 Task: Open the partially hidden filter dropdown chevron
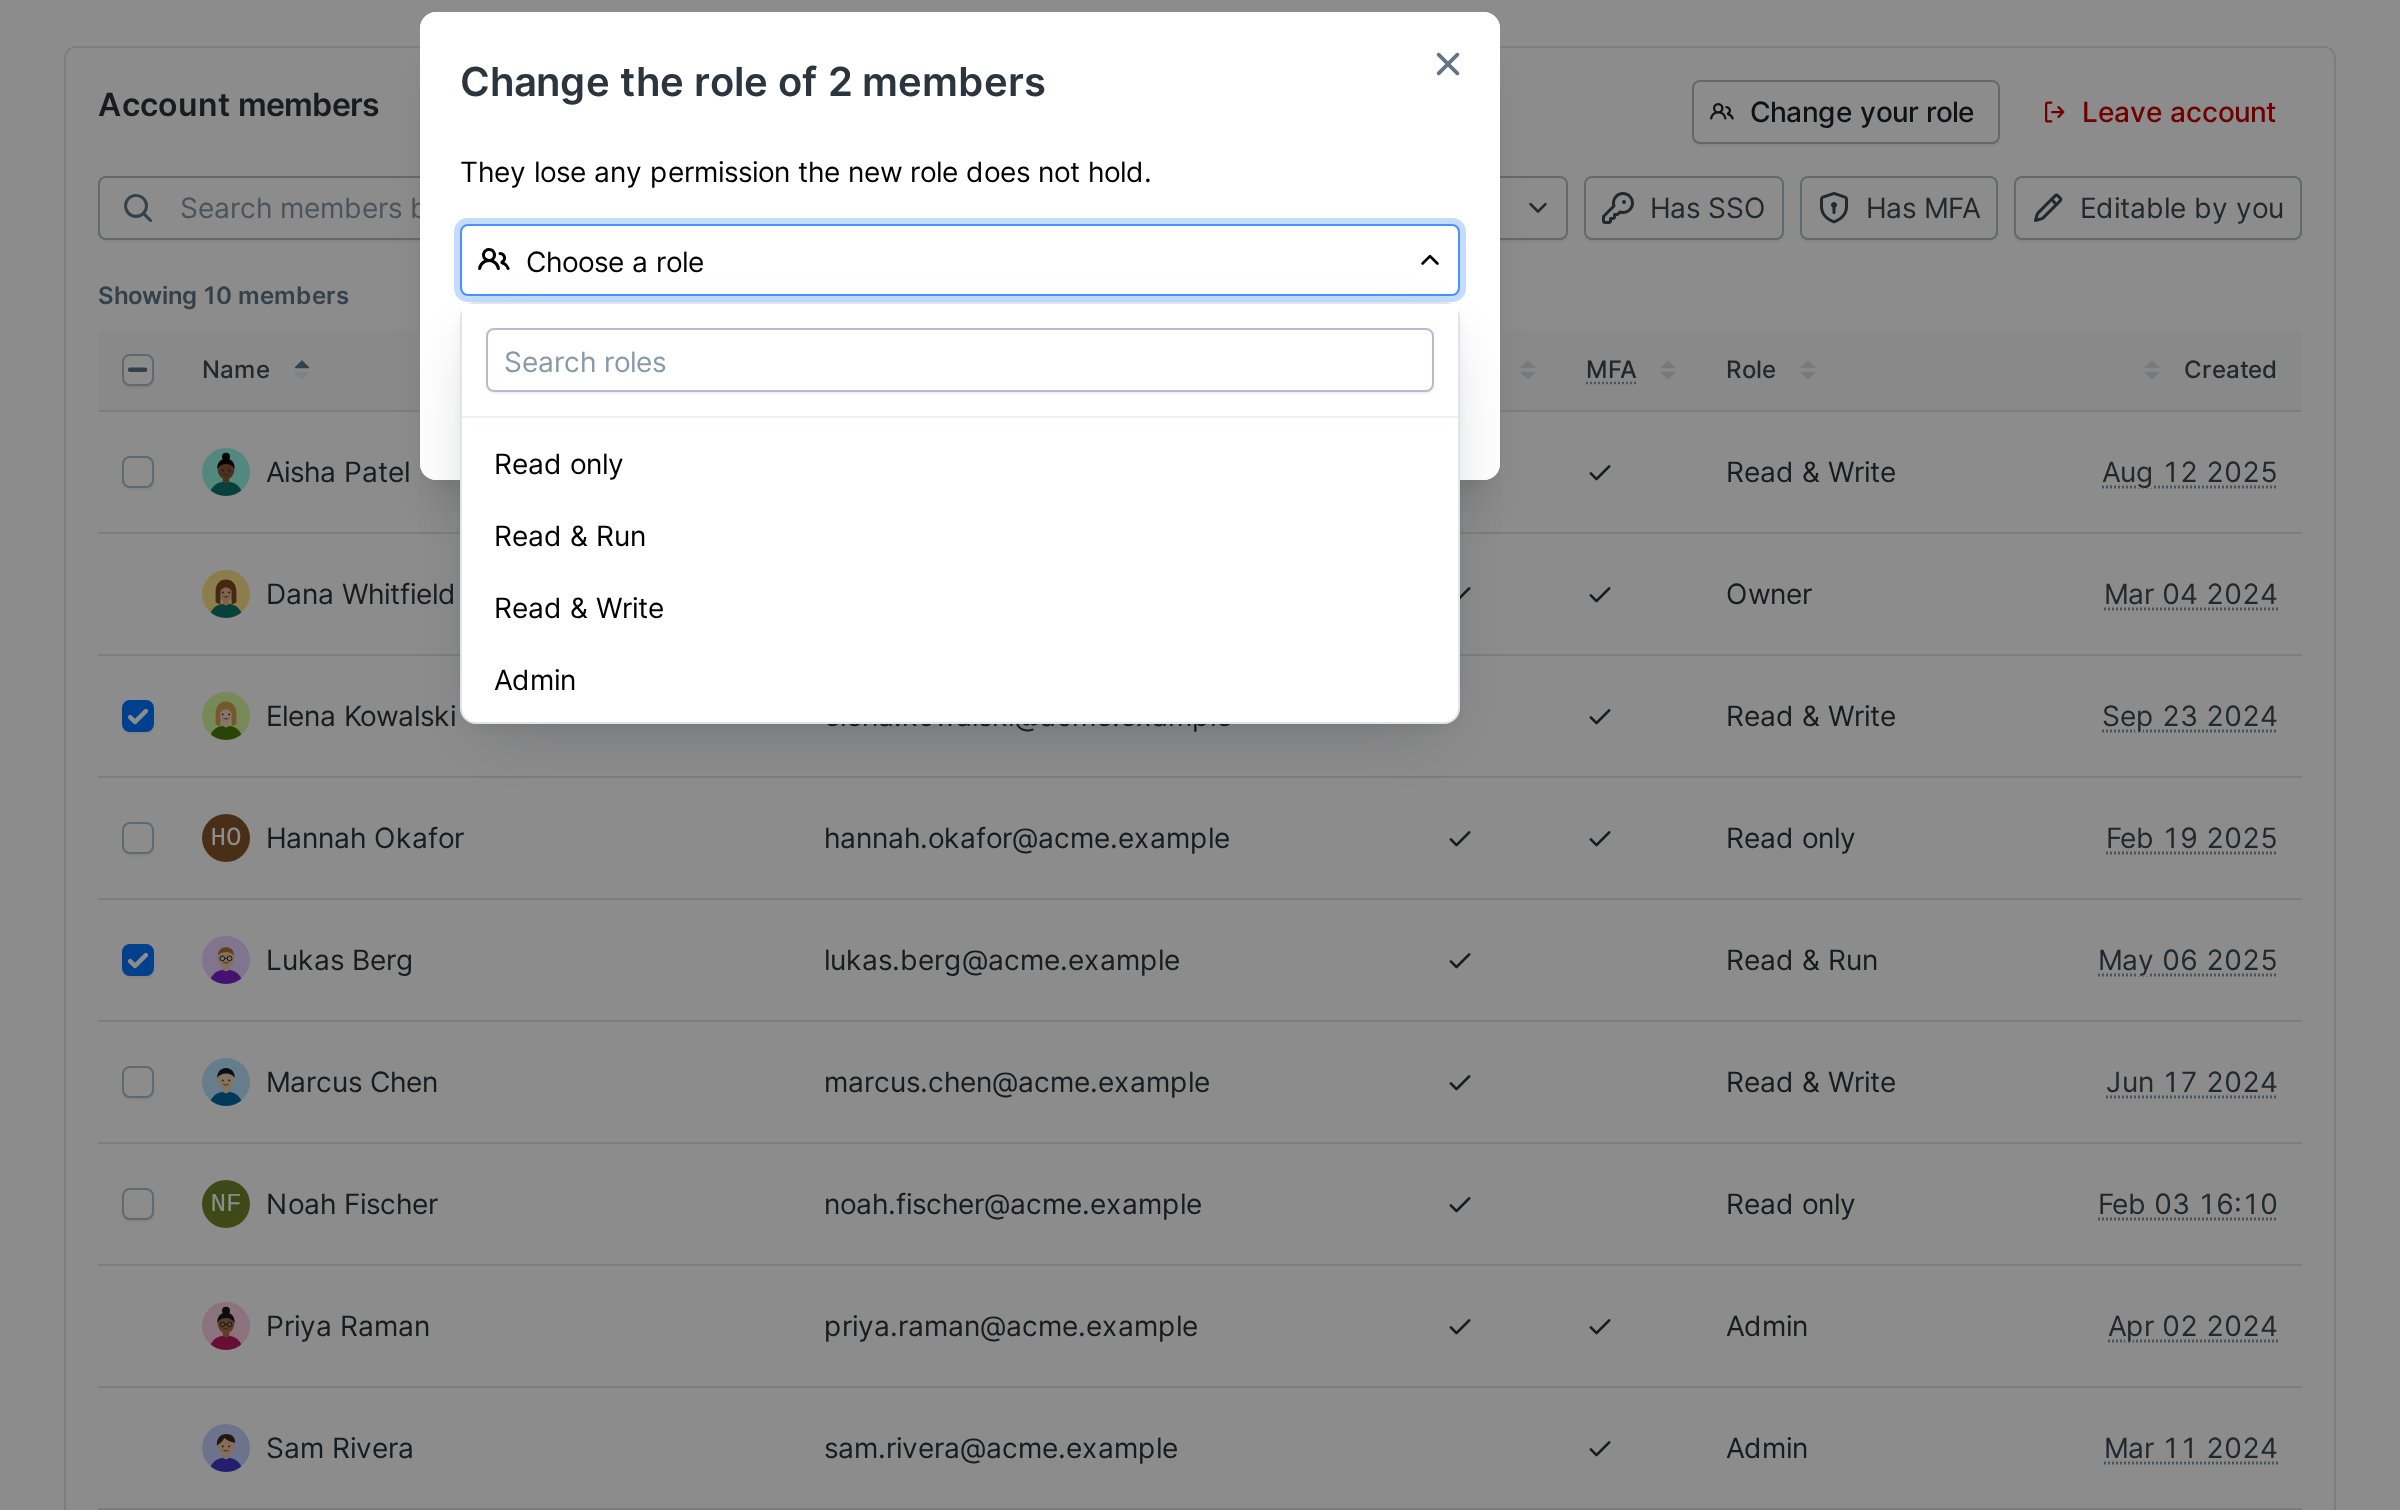tap(1538, 208)
